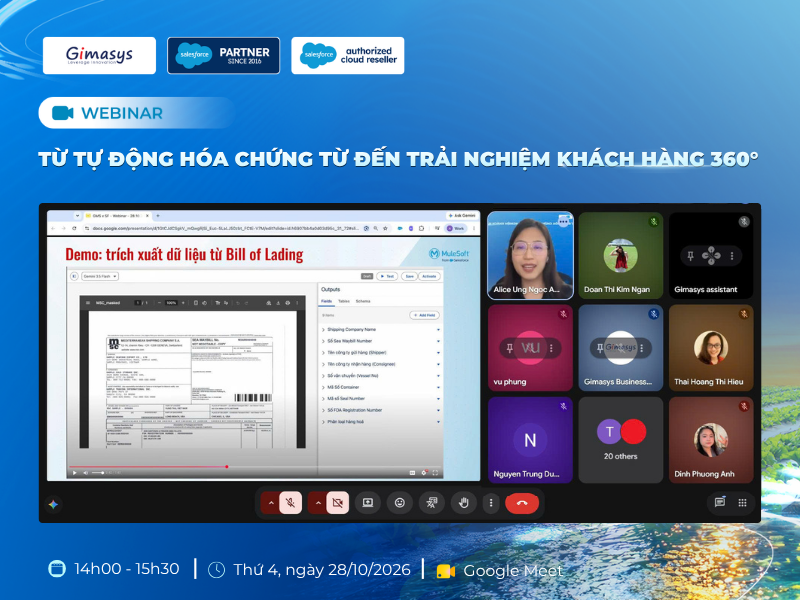
Task: Pin the Gimasys Business participant tile
Action: coord(600,348)
